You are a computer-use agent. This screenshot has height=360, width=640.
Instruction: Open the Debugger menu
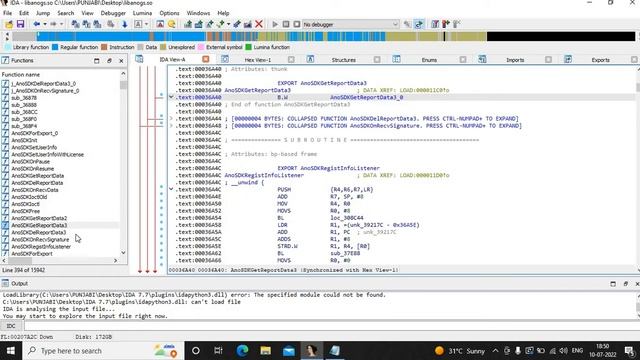(113, 13)
